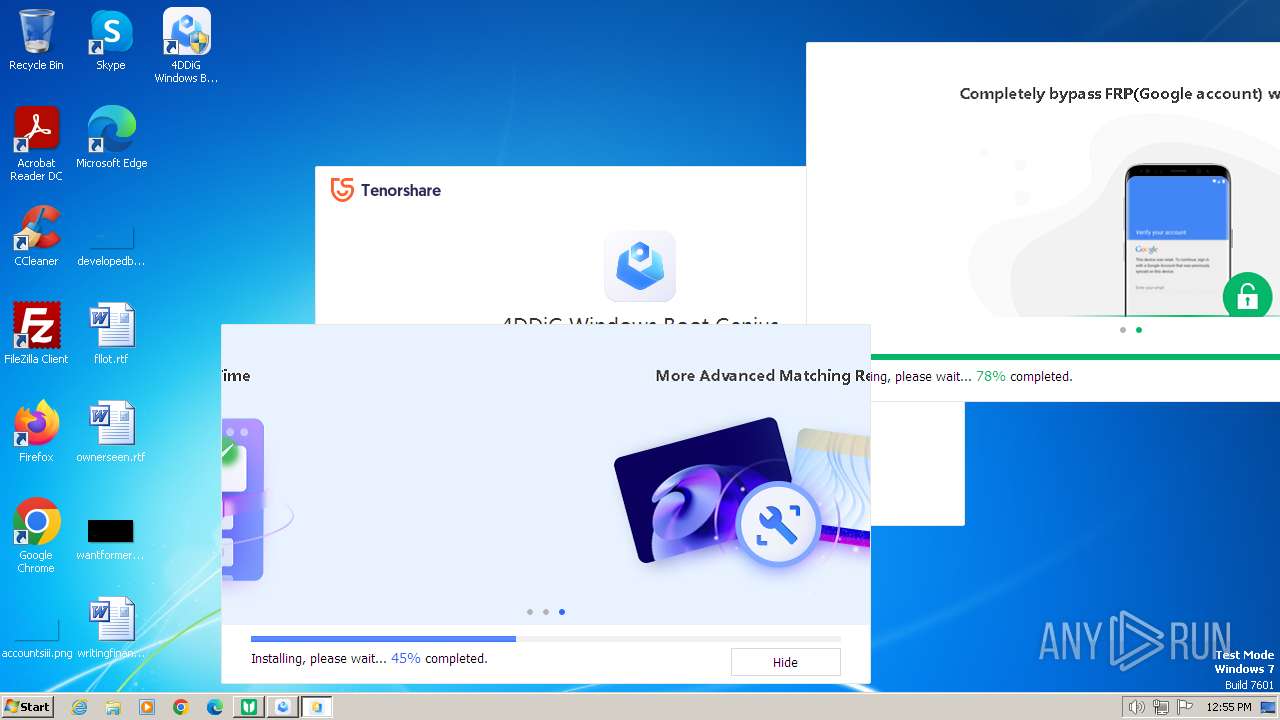The image size is (1280, 720).
Task: Open Edge from the taskbar
Action: [215, 707]
